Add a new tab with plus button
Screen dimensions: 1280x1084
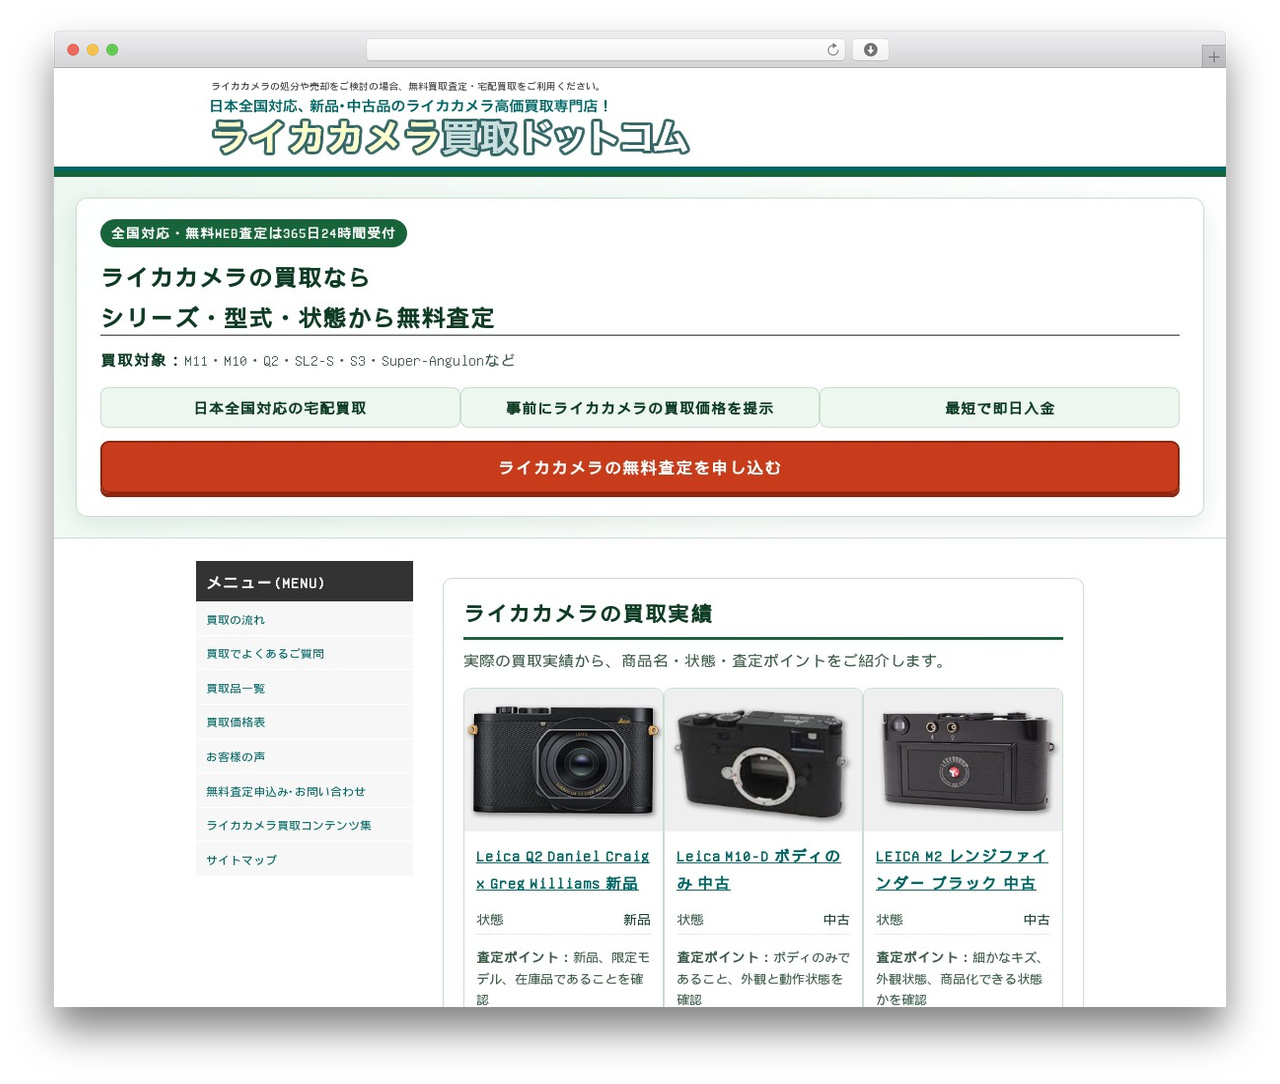tap(1213, 57)
